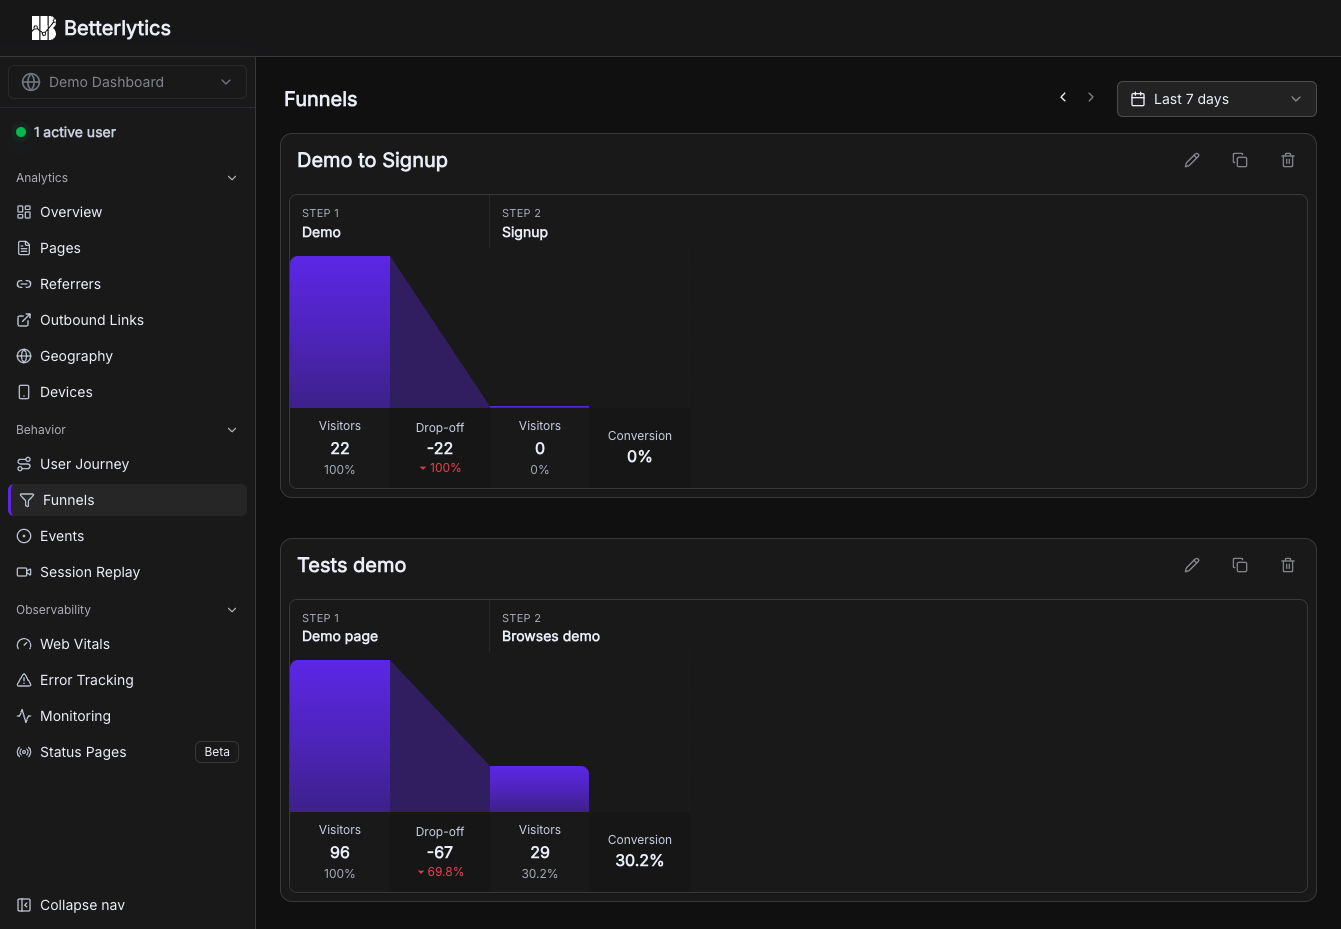
Task: Duplicate the Demo to Signup funnel
Action: (1240, 160)
